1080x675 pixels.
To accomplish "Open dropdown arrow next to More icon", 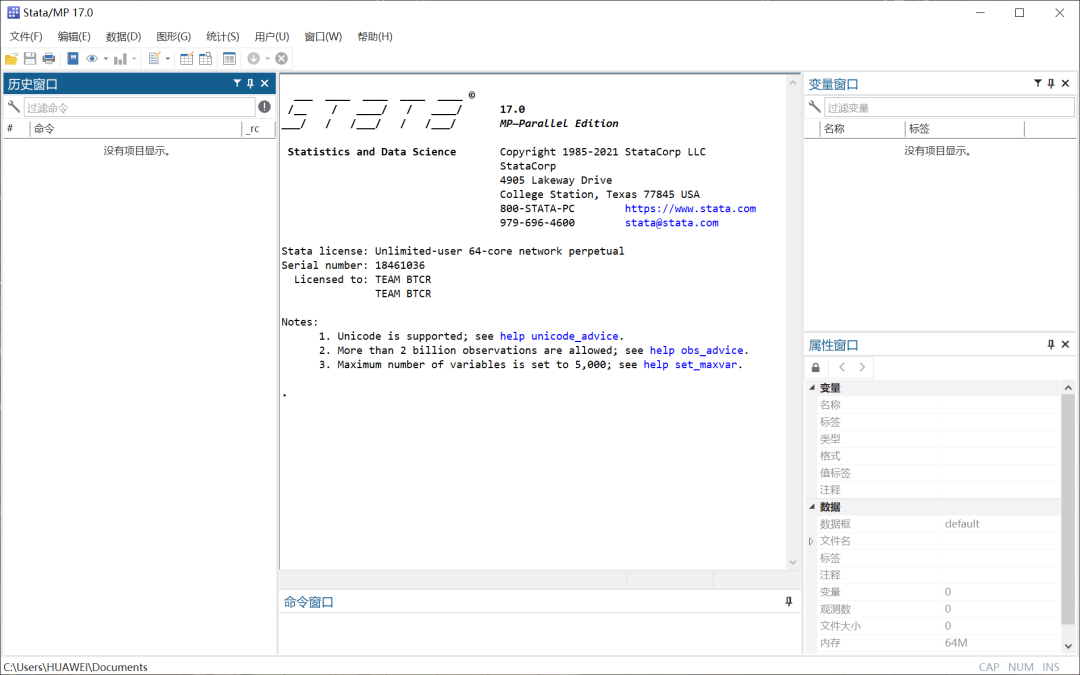I will [267, 59].
